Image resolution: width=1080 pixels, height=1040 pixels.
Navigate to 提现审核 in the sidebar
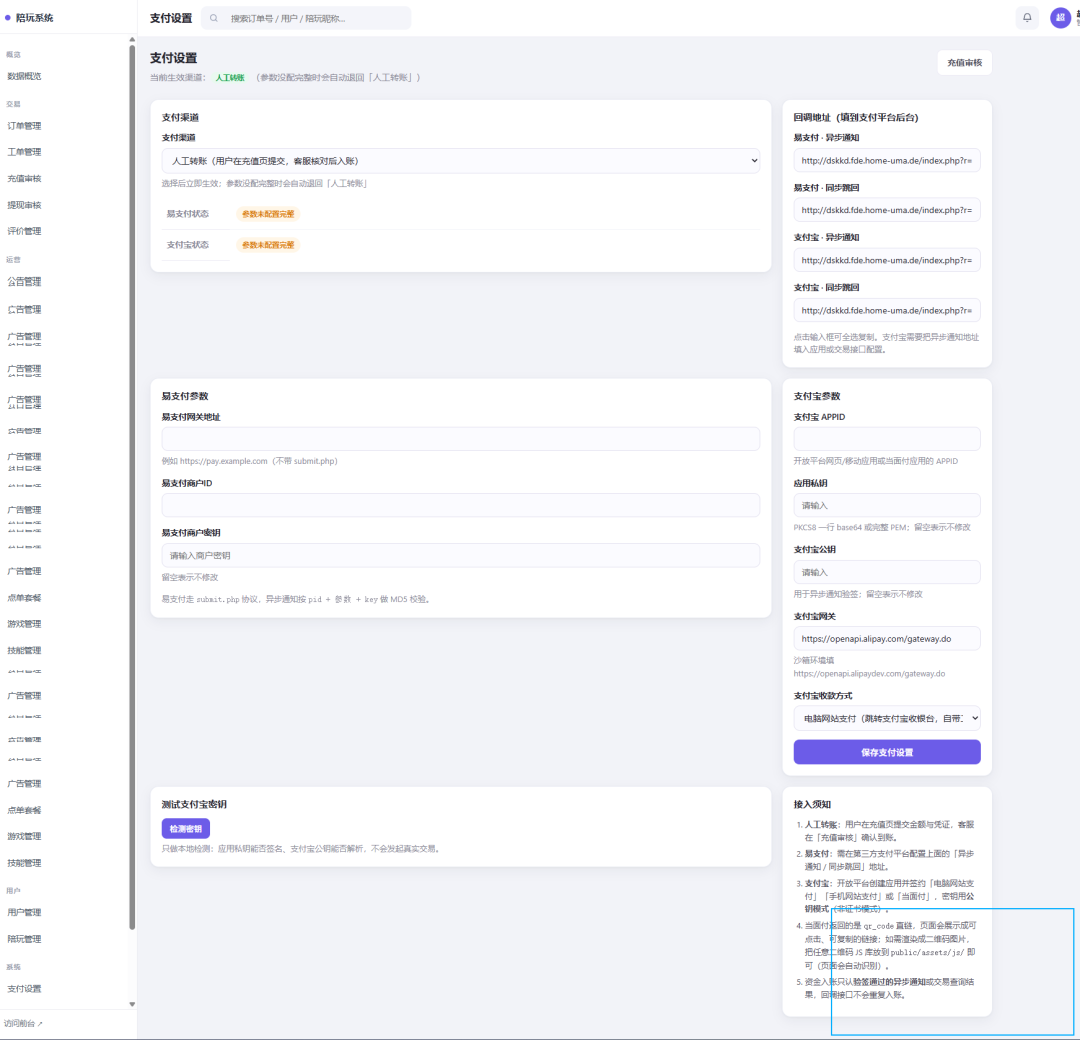25,205
